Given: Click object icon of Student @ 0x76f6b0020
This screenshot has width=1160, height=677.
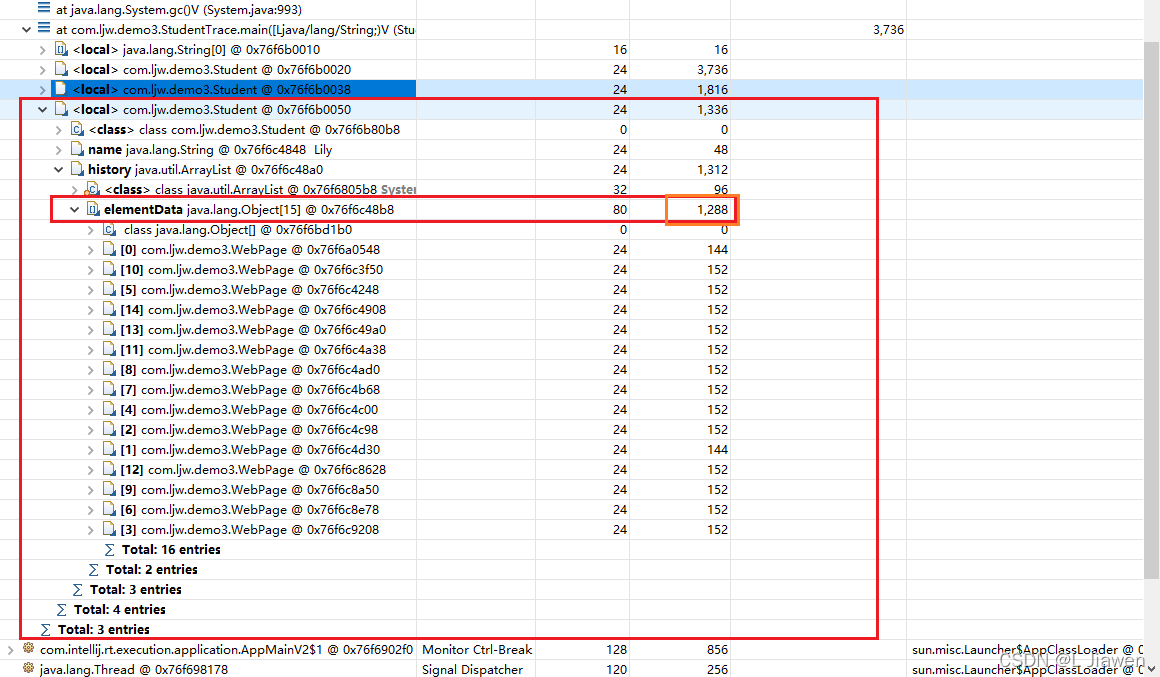Looking at the screenshot, I should click(61, 69).
